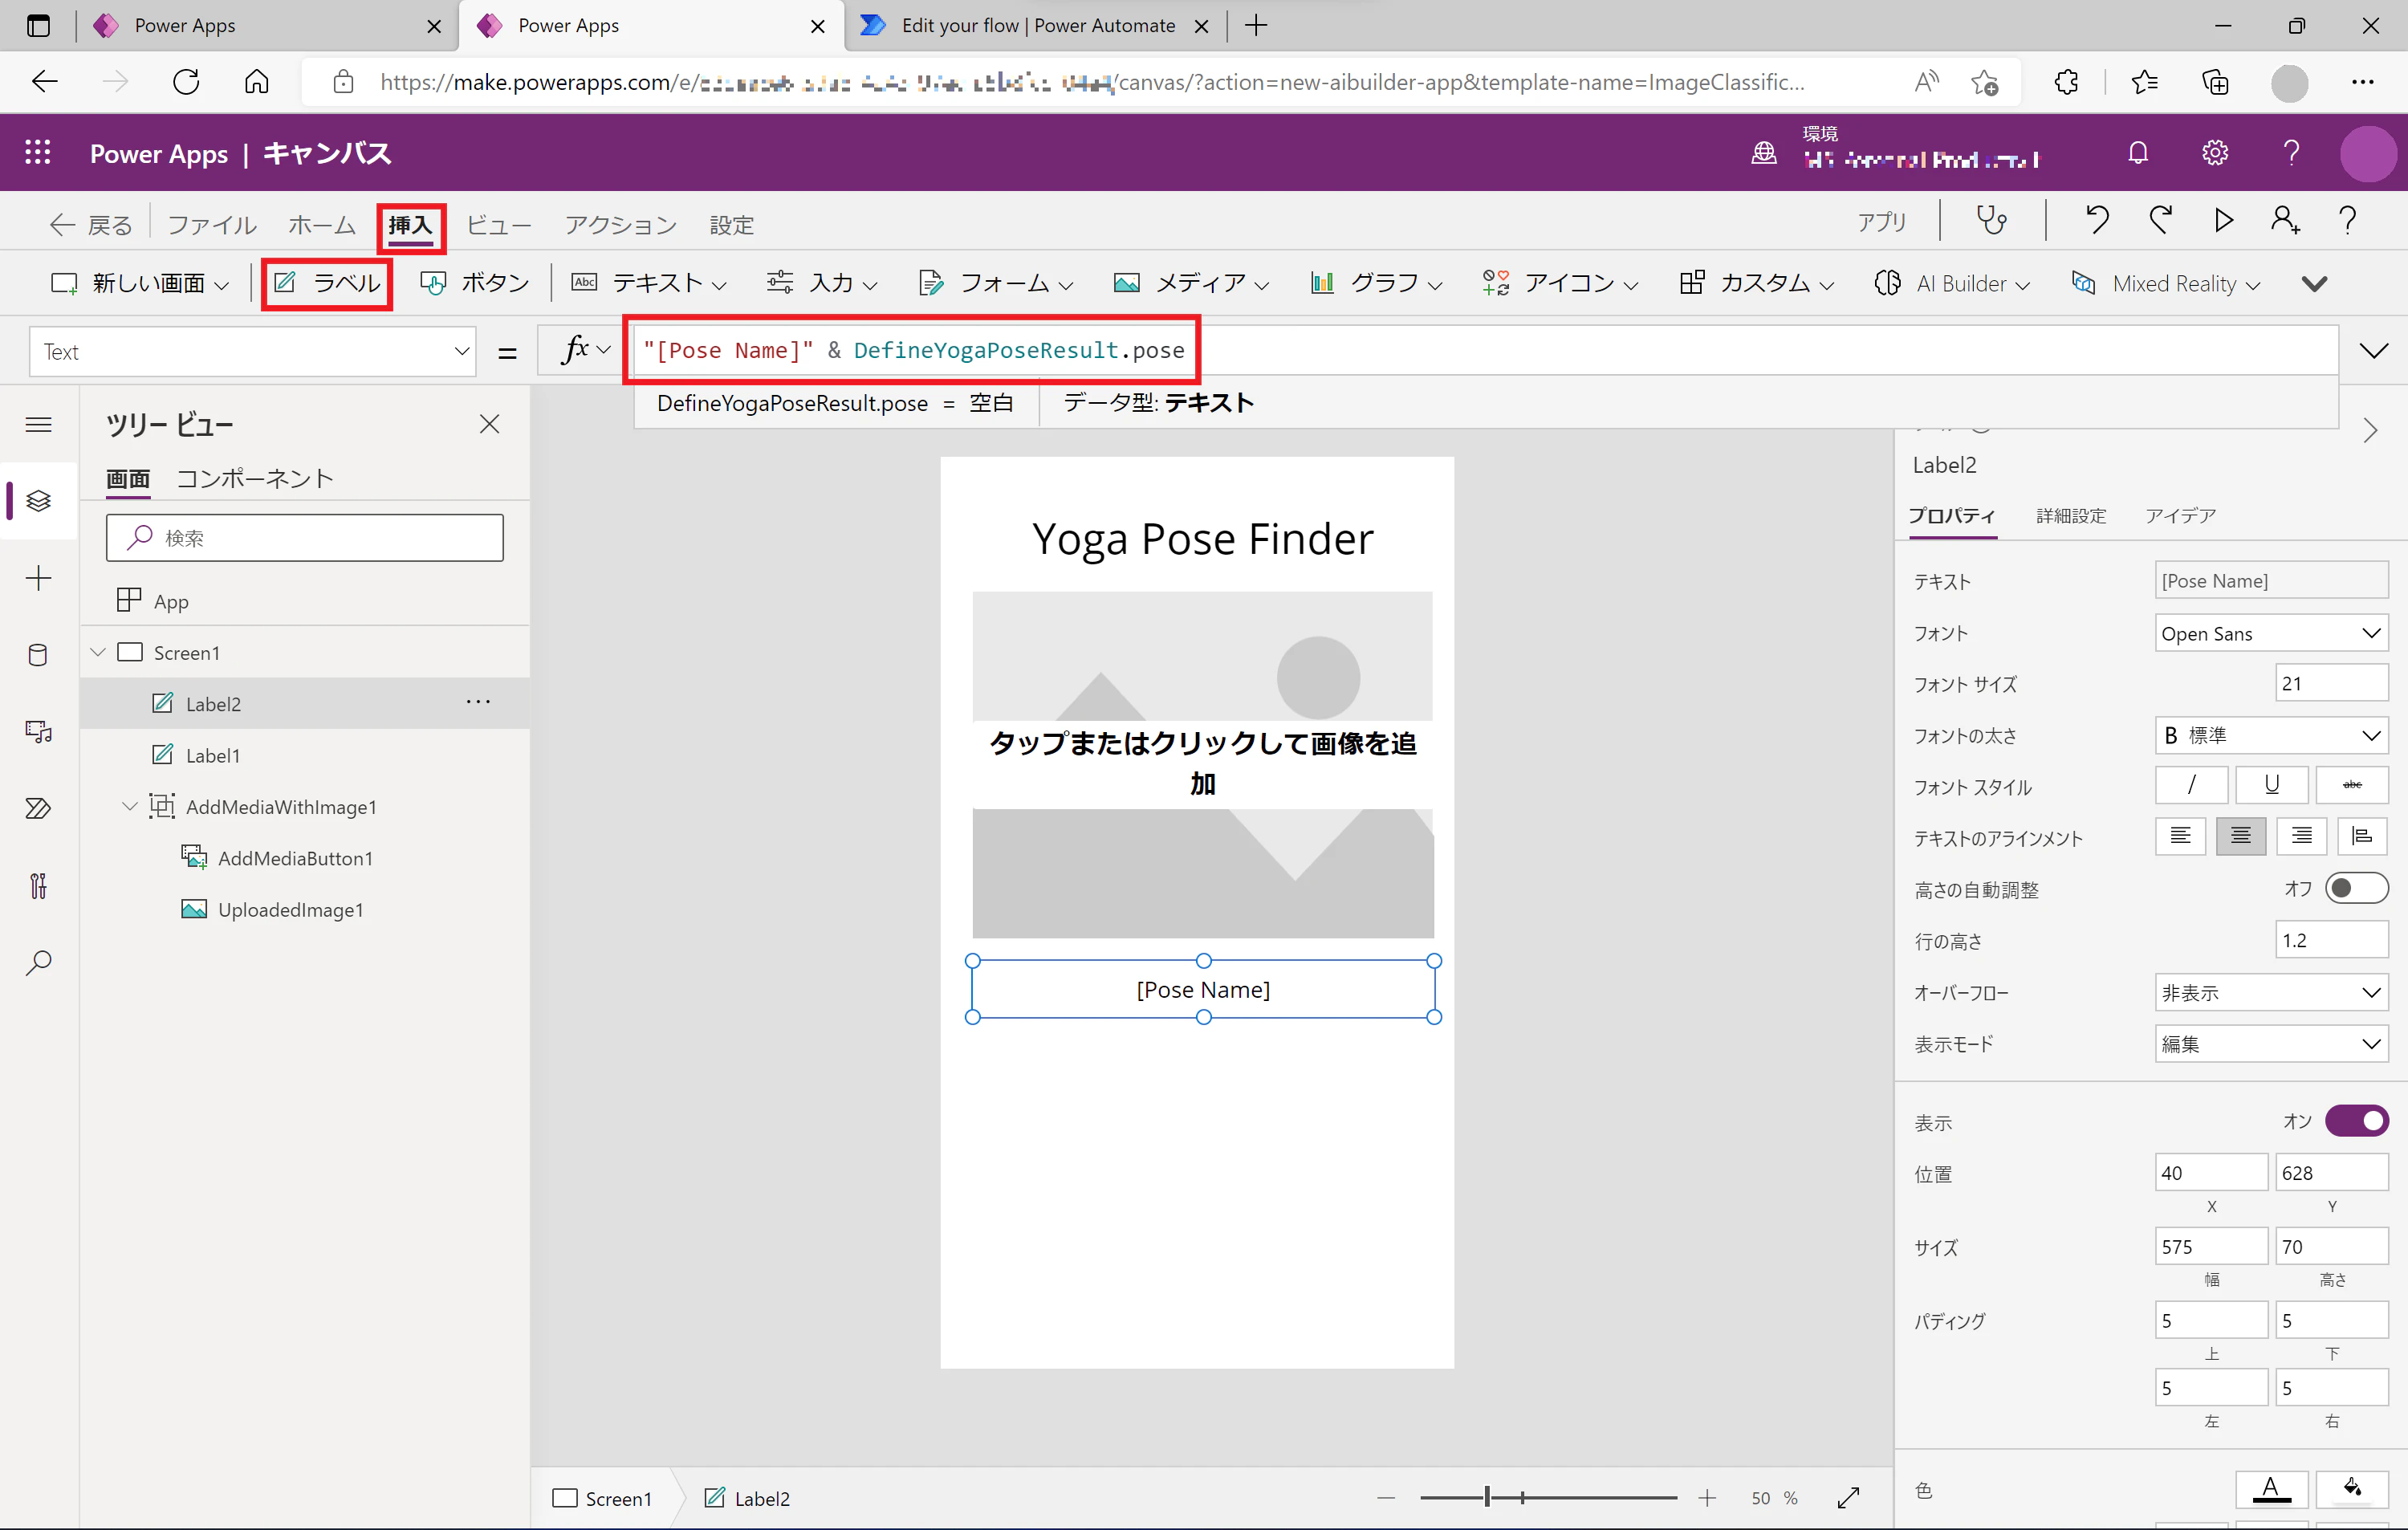2408x1530 pixels.
Task: Toggle strikethrough font style
Action: pyautogui.click(x=2352, y=785)
